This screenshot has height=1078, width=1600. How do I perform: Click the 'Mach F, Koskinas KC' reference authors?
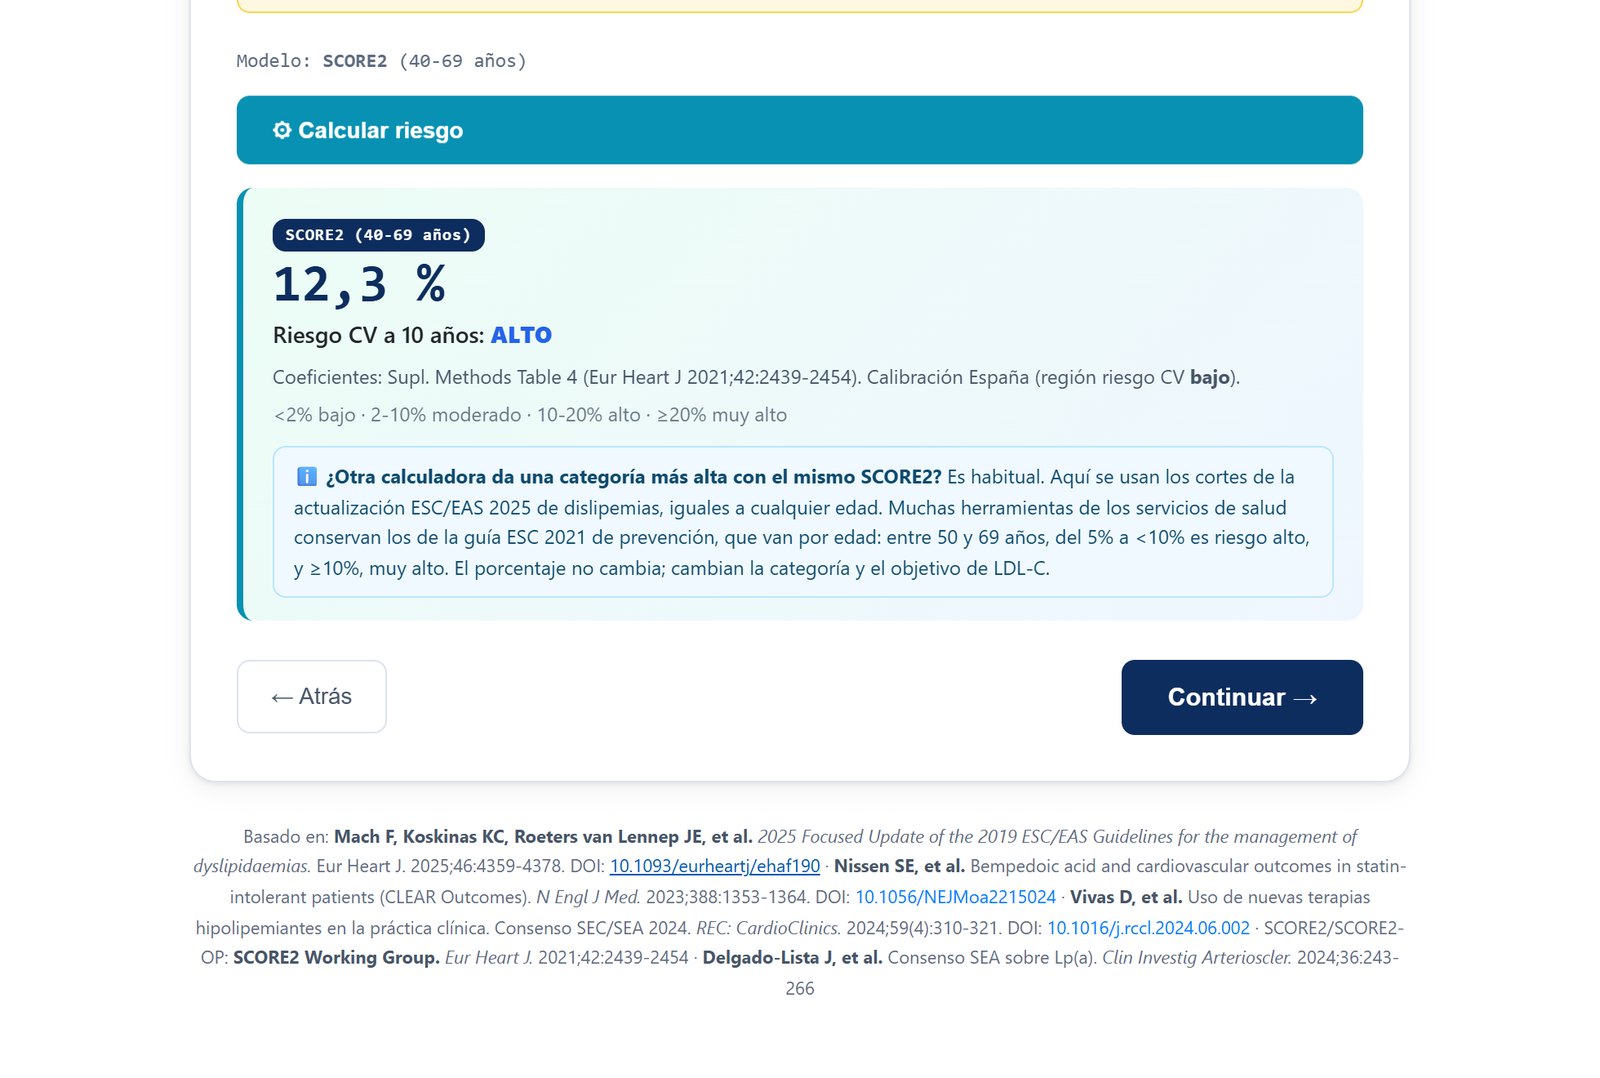pyautogui.click(x=543, y=836)
